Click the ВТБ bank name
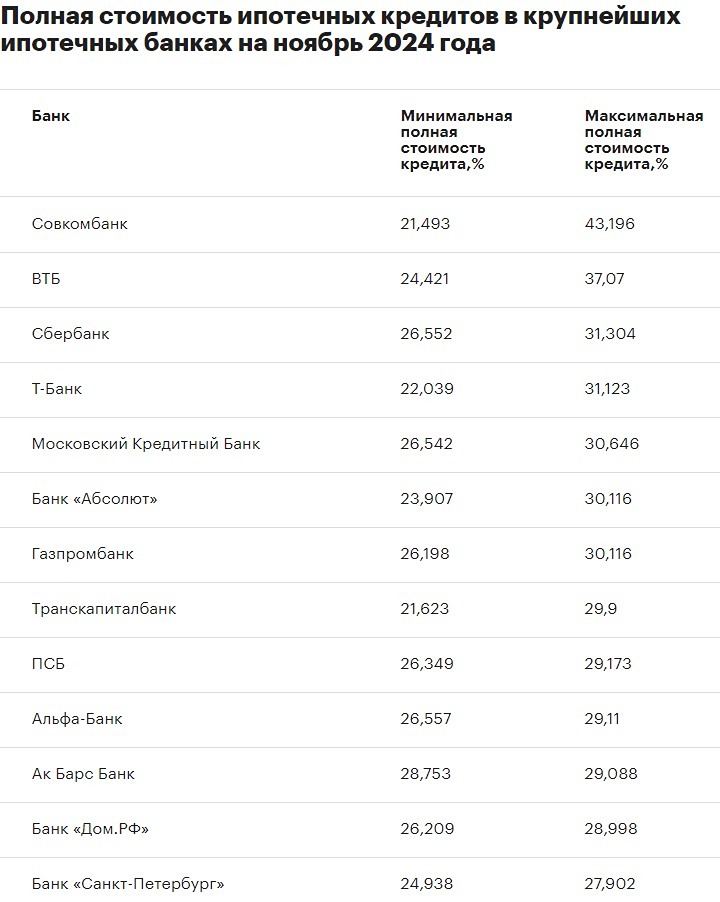720x902 pixels. pyautogui.click(x=46, y=279)
